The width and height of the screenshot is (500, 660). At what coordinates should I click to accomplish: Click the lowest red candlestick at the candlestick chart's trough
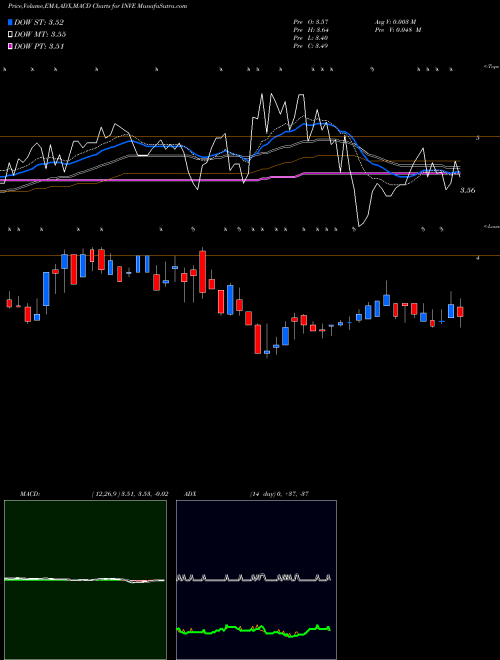pyautogui.click(x=258, y=339)
